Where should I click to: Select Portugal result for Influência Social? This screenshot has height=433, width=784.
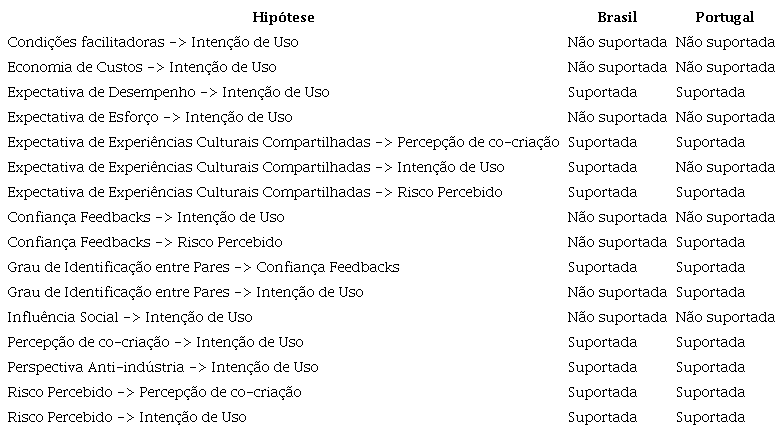725,317
